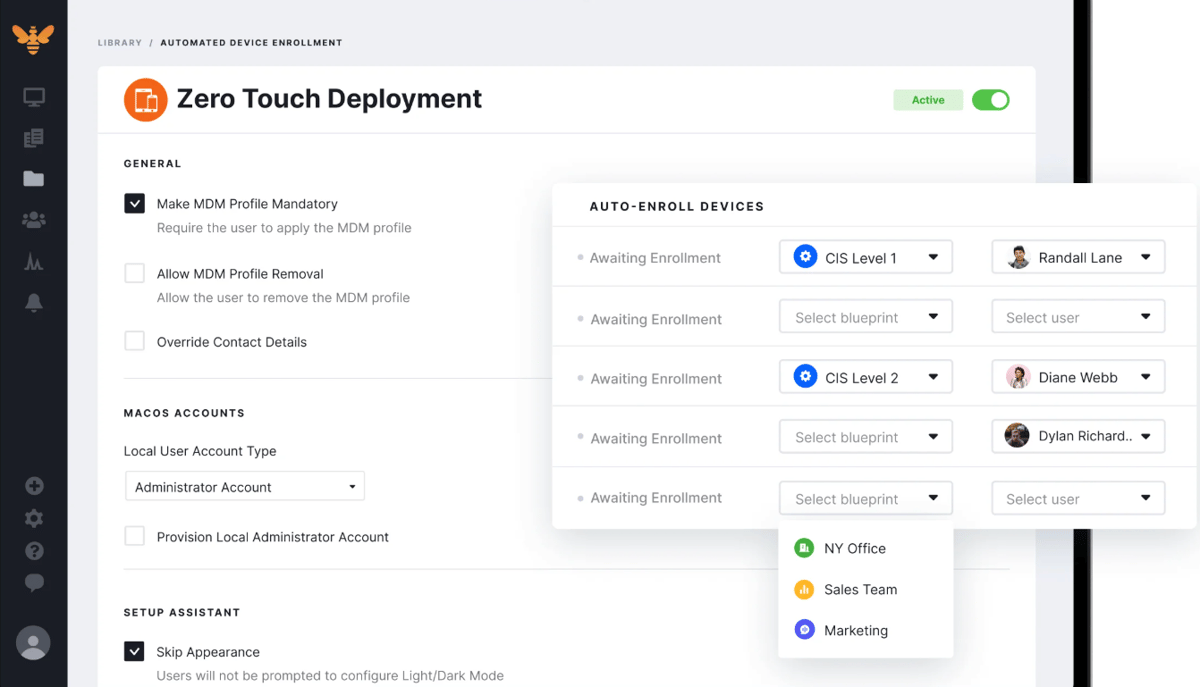Click 'Require the user to apply the MDM profile'
Image resolution: width=1200 pixels, height=687 pixels.
click(x=284, y=228)
